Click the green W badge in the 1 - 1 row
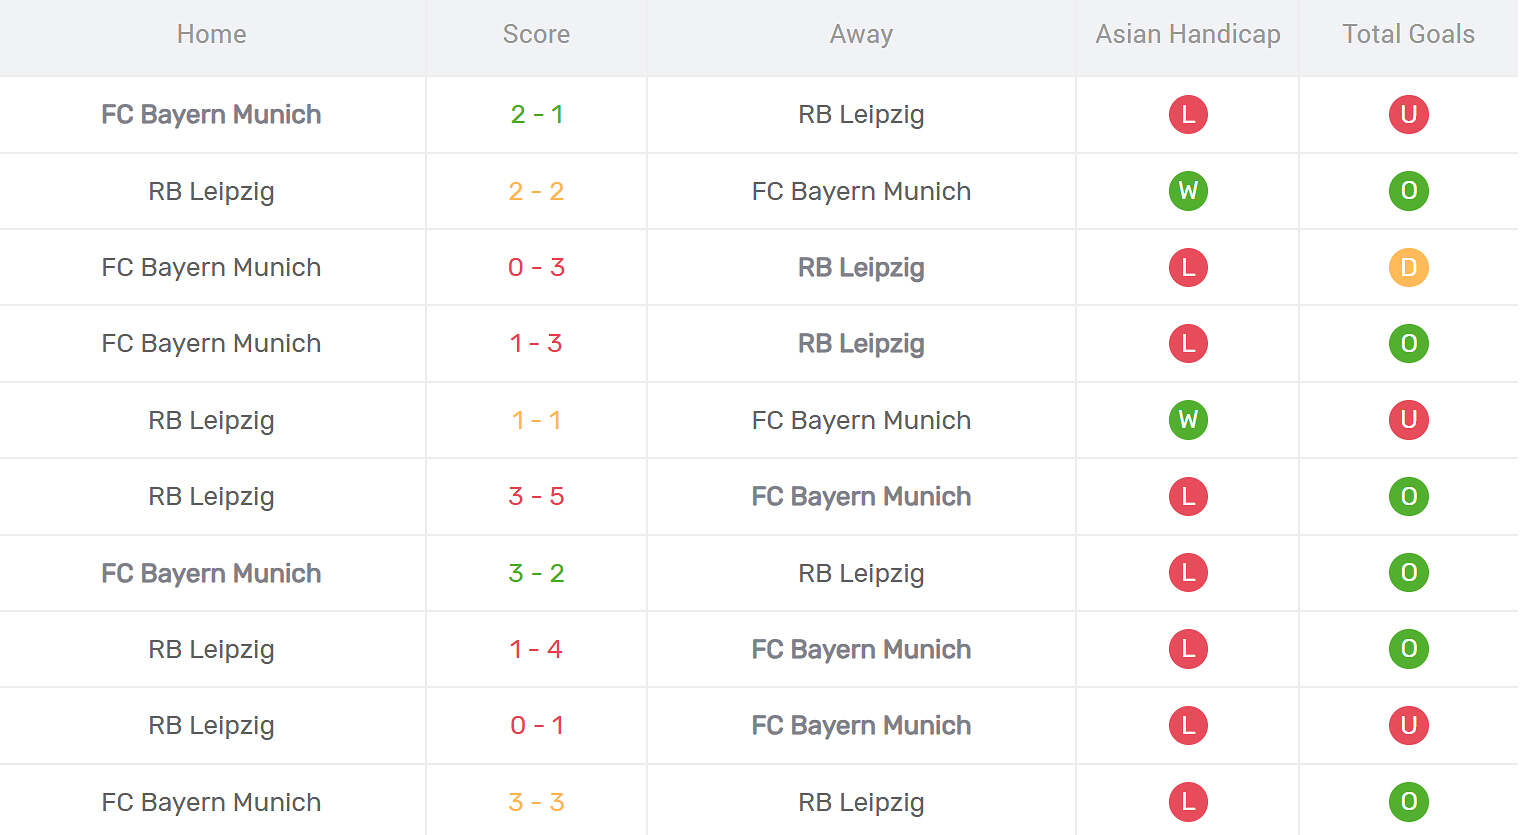 coord(1188,420)
